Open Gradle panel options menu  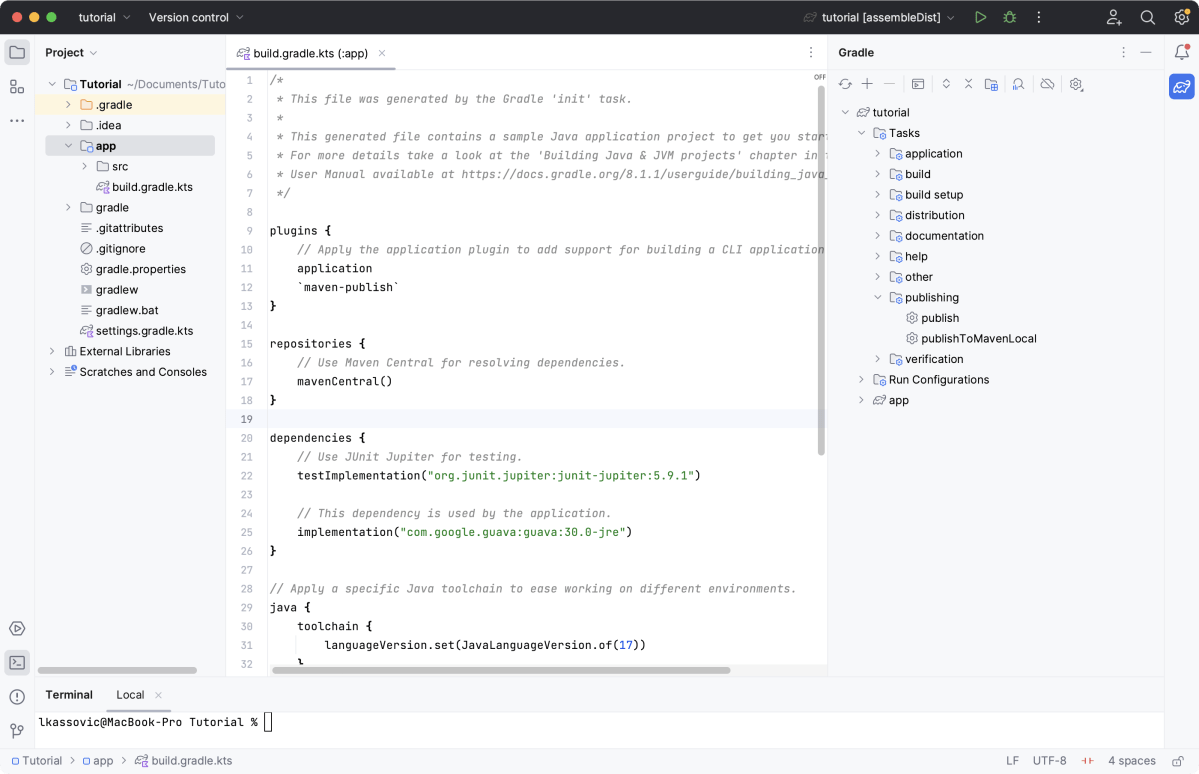pyautogui.click(x=1123, y=52)
